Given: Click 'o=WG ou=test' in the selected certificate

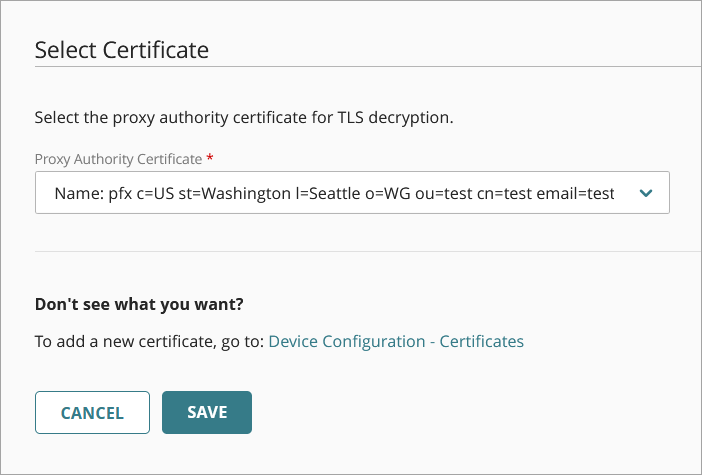Looking at the screenshot, I should (422, 193).
